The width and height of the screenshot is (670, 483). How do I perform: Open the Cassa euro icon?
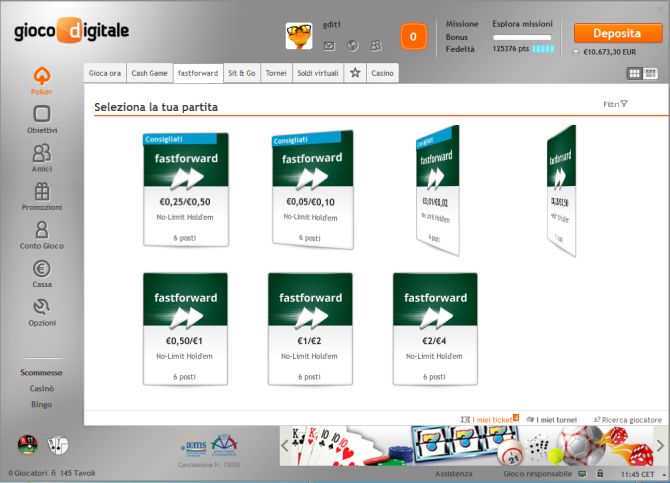[x=42, y=274]
